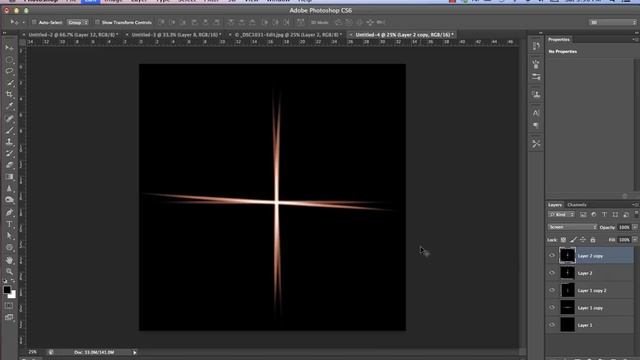Click the Opacity 100% value field
The width and height of the screenshot is (640, 360).
click(x=624, y=227)
